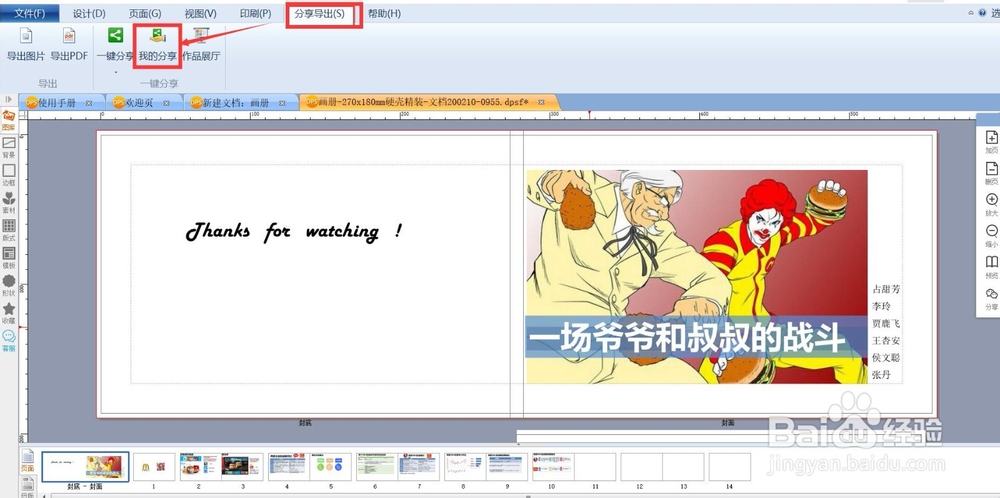Screen dimensions: 1000x498
Task: Switch to the 印刷(P) ribbon tab
Action: [255, 13]
